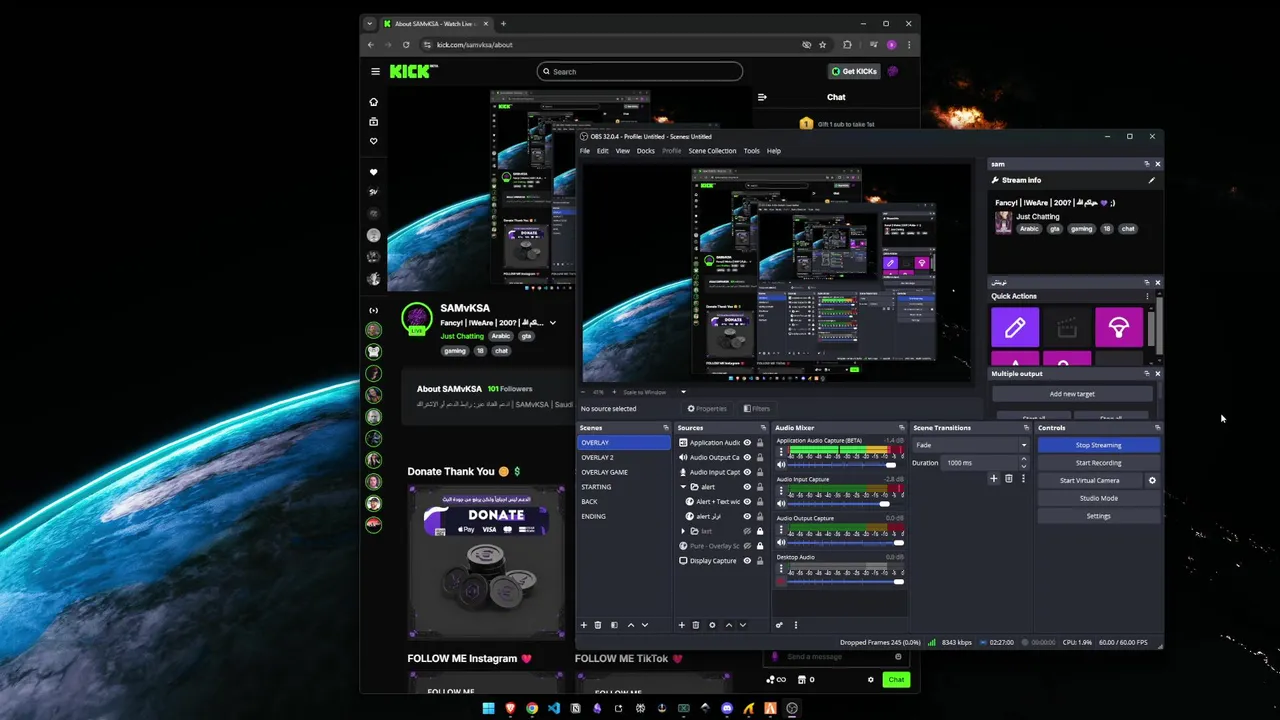This screenshot has width=1280, height=720.
Task: Reload the Kick page in Chrome
Action: point(406,45)
